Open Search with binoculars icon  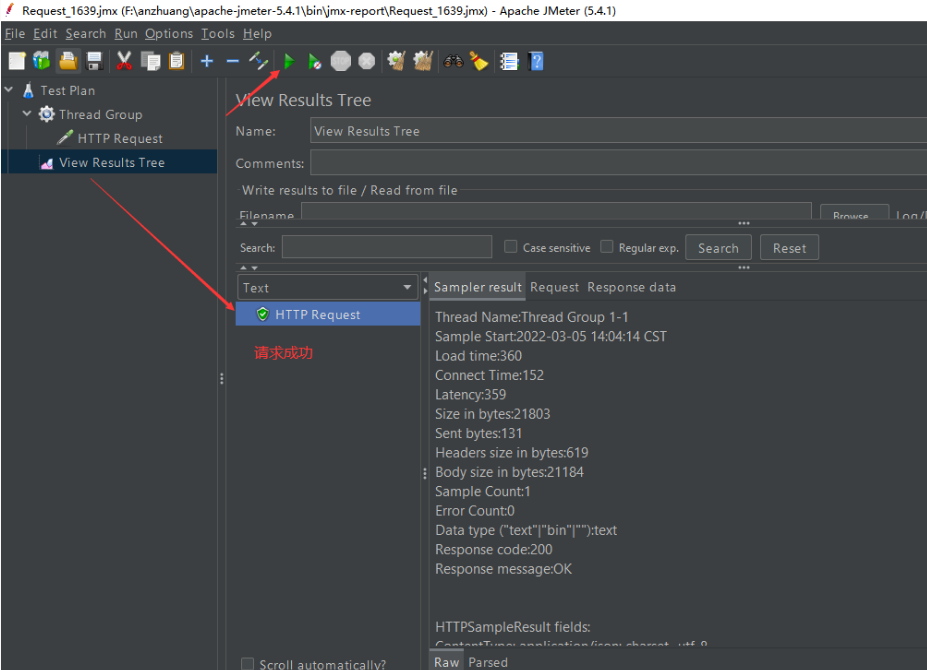pos(453,61)
